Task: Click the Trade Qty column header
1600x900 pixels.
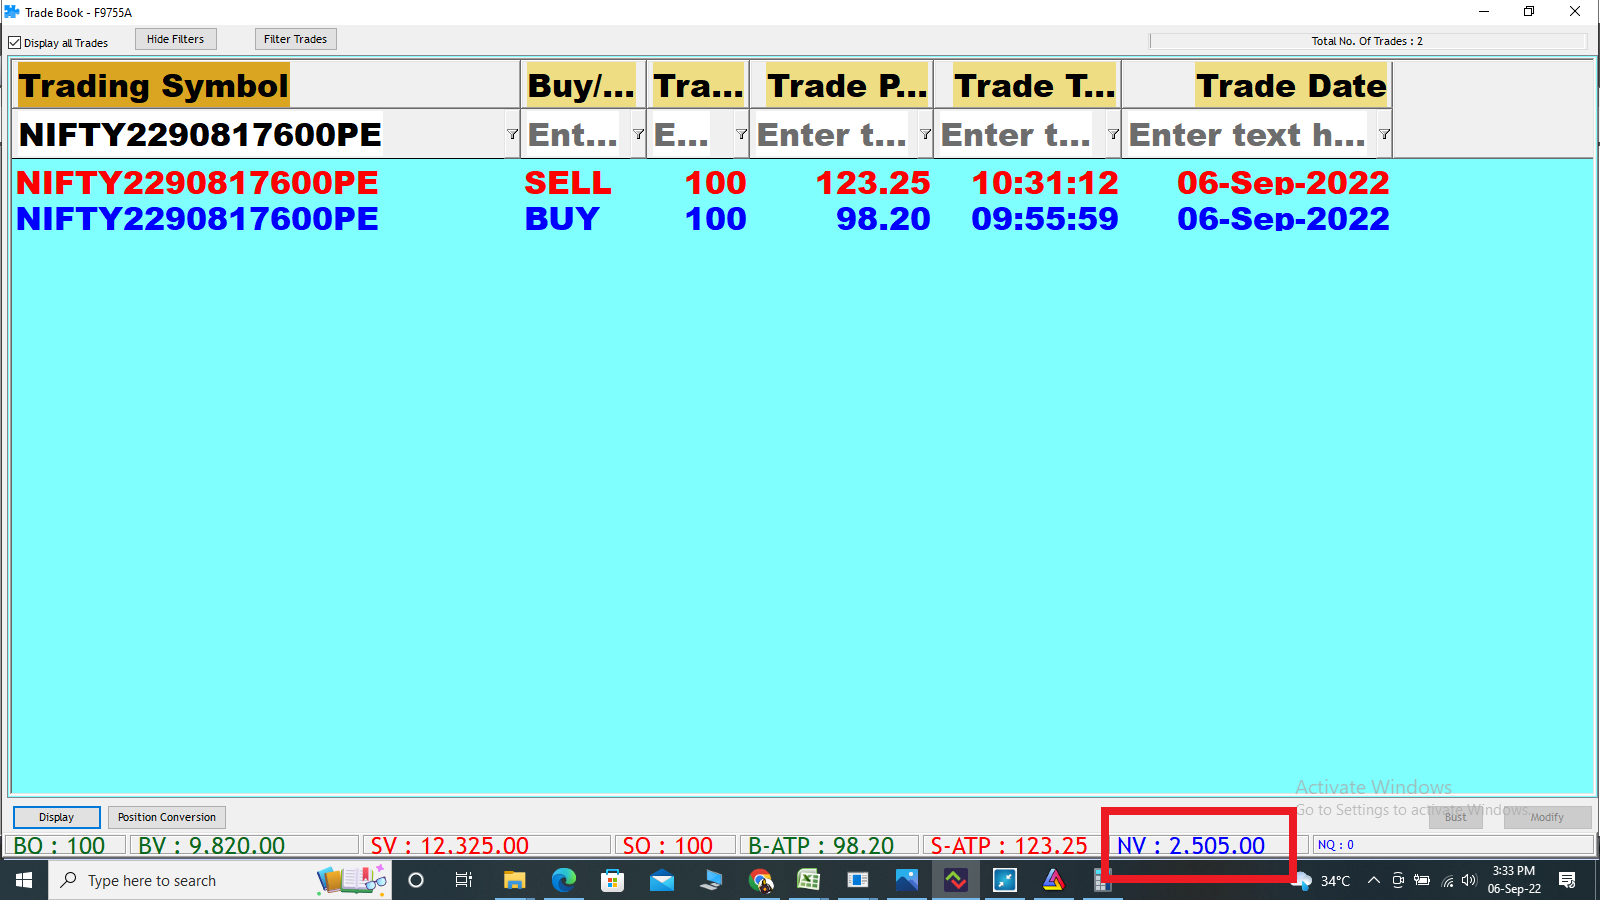Action: click(x=698, y=86)
